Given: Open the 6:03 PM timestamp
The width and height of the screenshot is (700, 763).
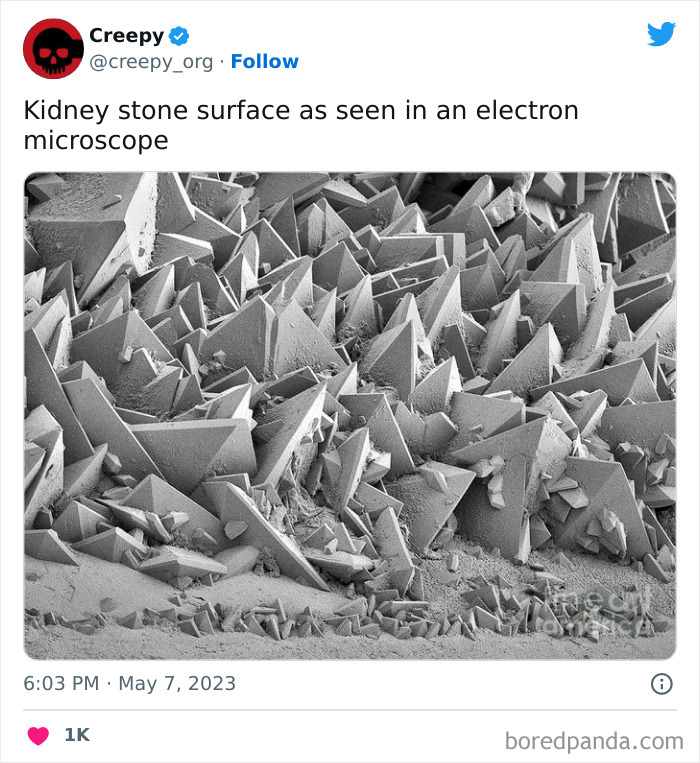Looking at the screenshot, I should pos(61,684).
